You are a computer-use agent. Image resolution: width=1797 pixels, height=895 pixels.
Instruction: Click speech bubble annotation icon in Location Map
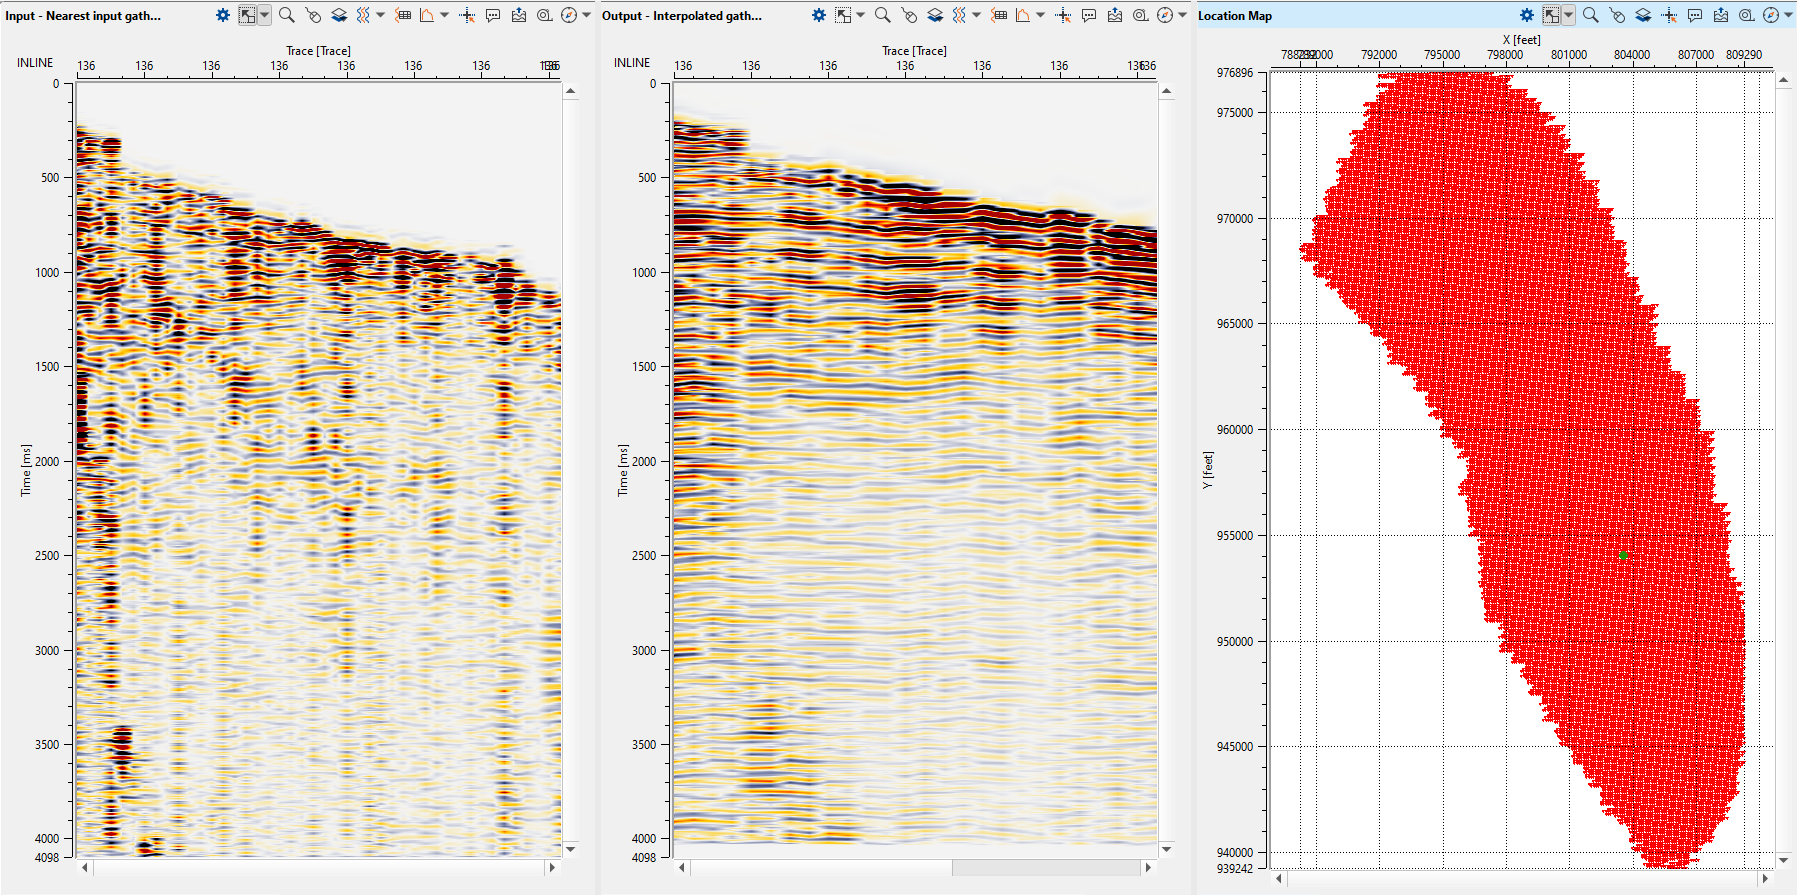click(x=1695, y=15)
